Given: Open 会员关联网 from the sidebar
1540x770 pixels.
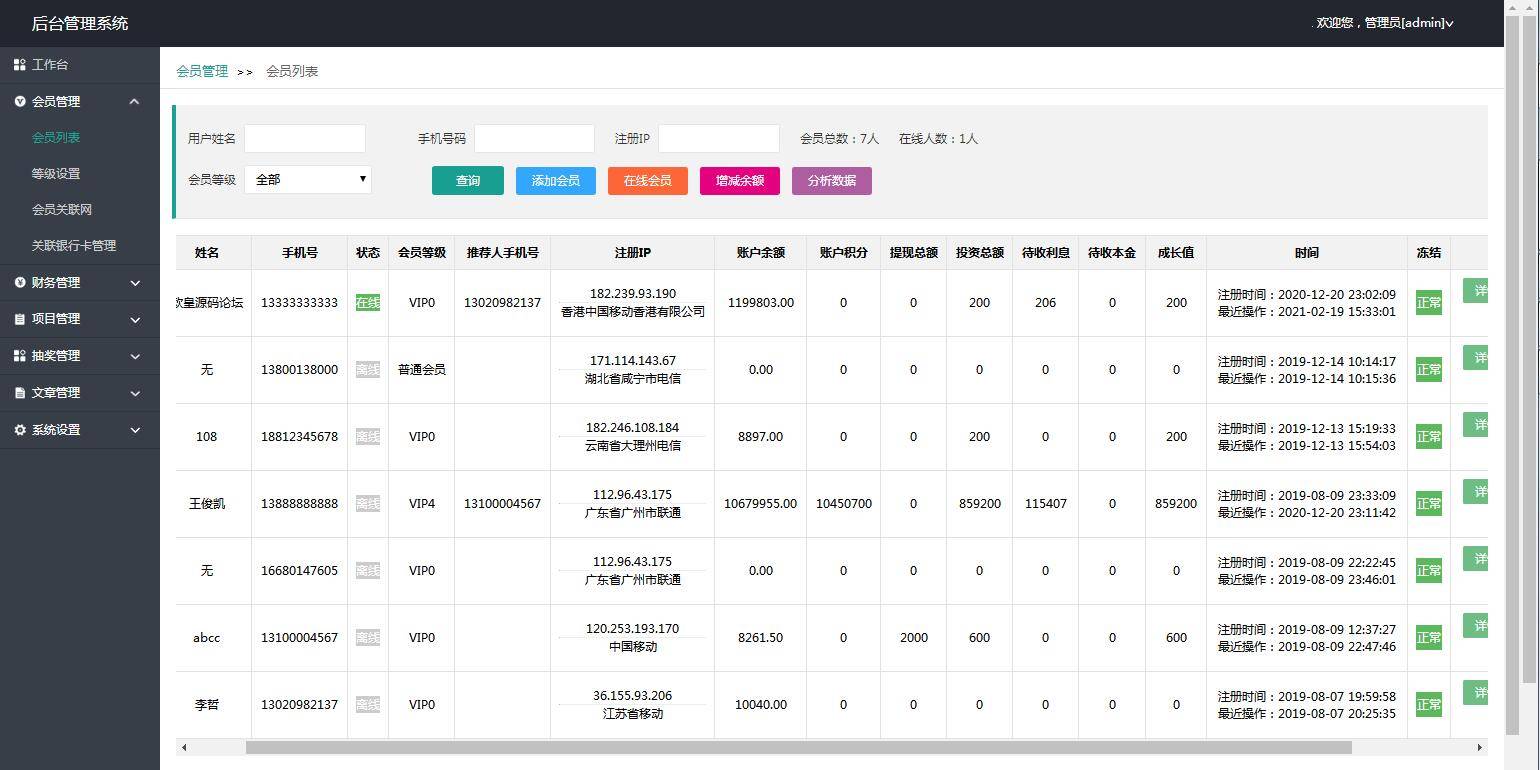Looking at the screenshot, I should pos(64,209).
